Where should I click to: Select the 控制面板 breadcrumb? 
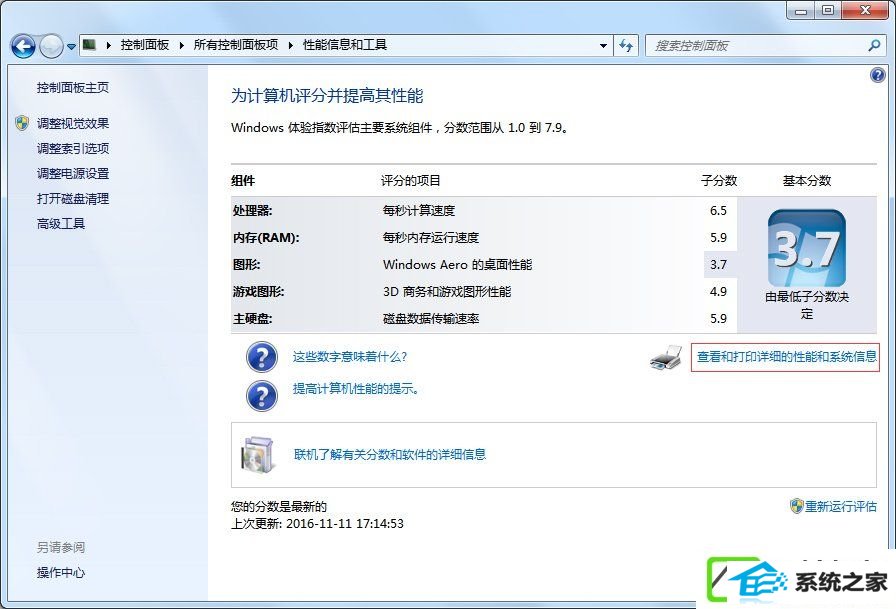click(145, 45)
